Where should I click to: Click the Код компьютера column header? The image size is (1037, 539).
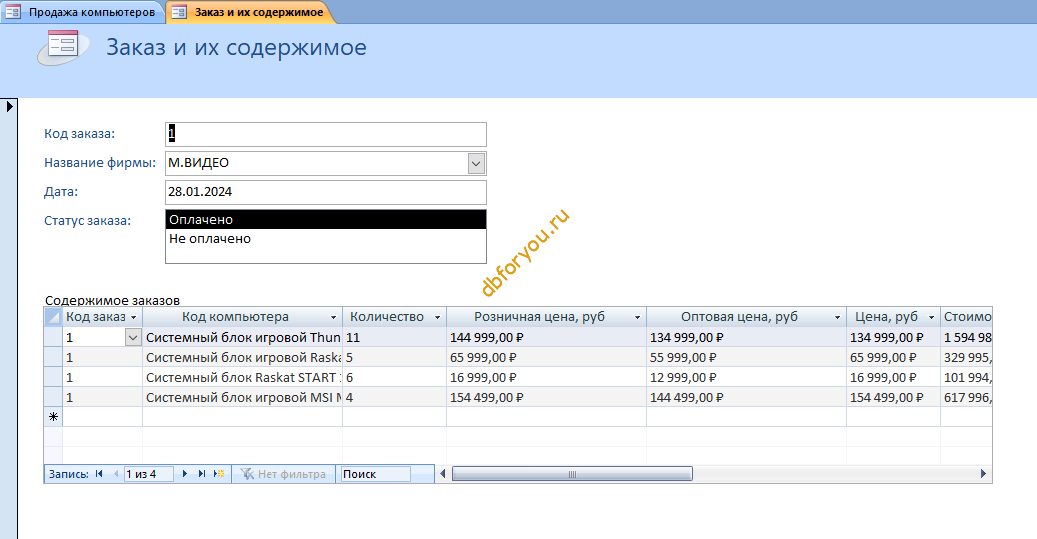coord(242,317)
